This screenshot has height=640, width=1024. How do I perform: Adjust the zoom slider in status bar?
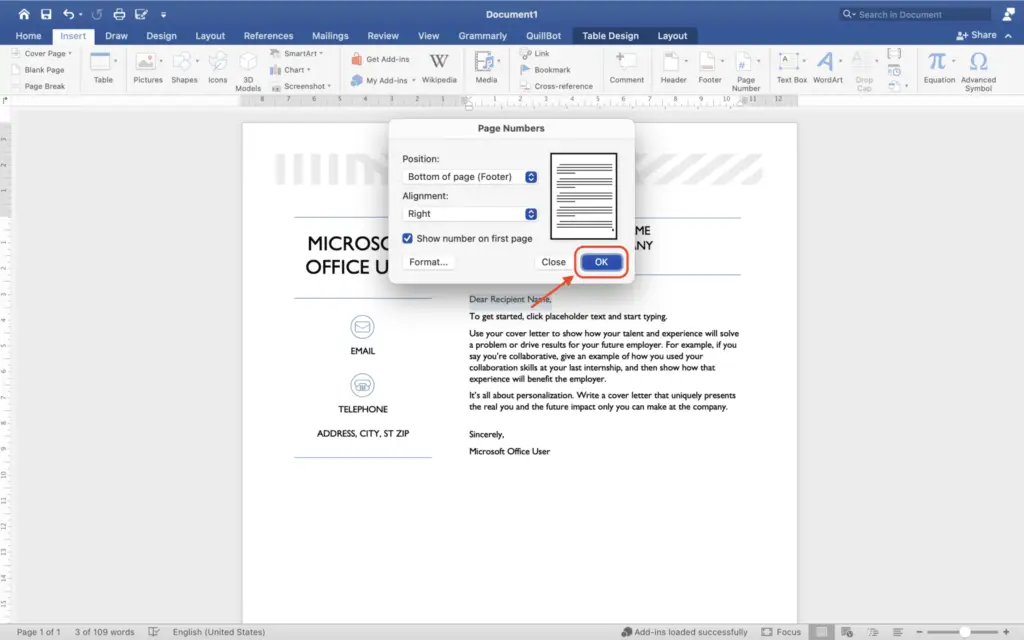click(x=964, y=632)
